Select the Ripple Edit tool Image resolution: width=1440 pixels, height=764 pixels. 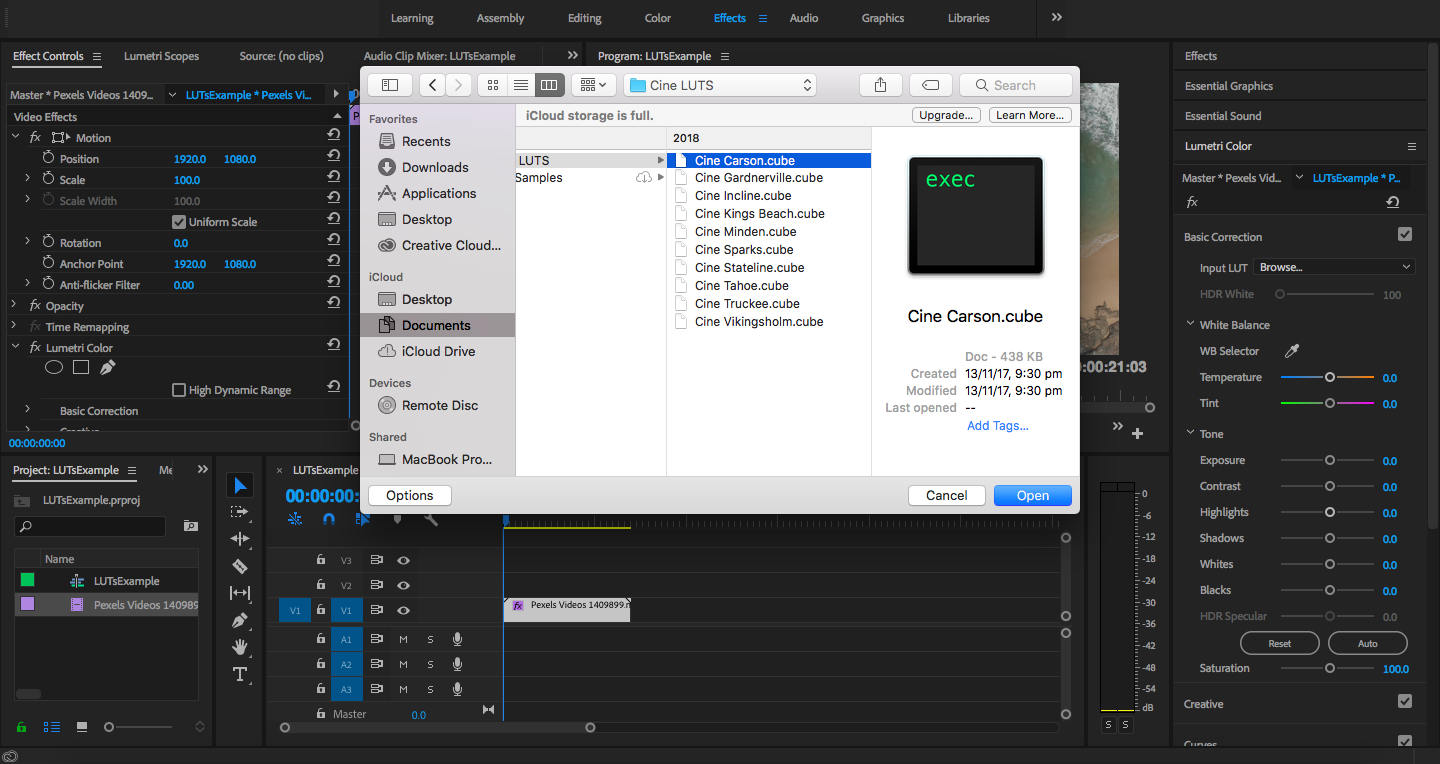click(240, 539)
